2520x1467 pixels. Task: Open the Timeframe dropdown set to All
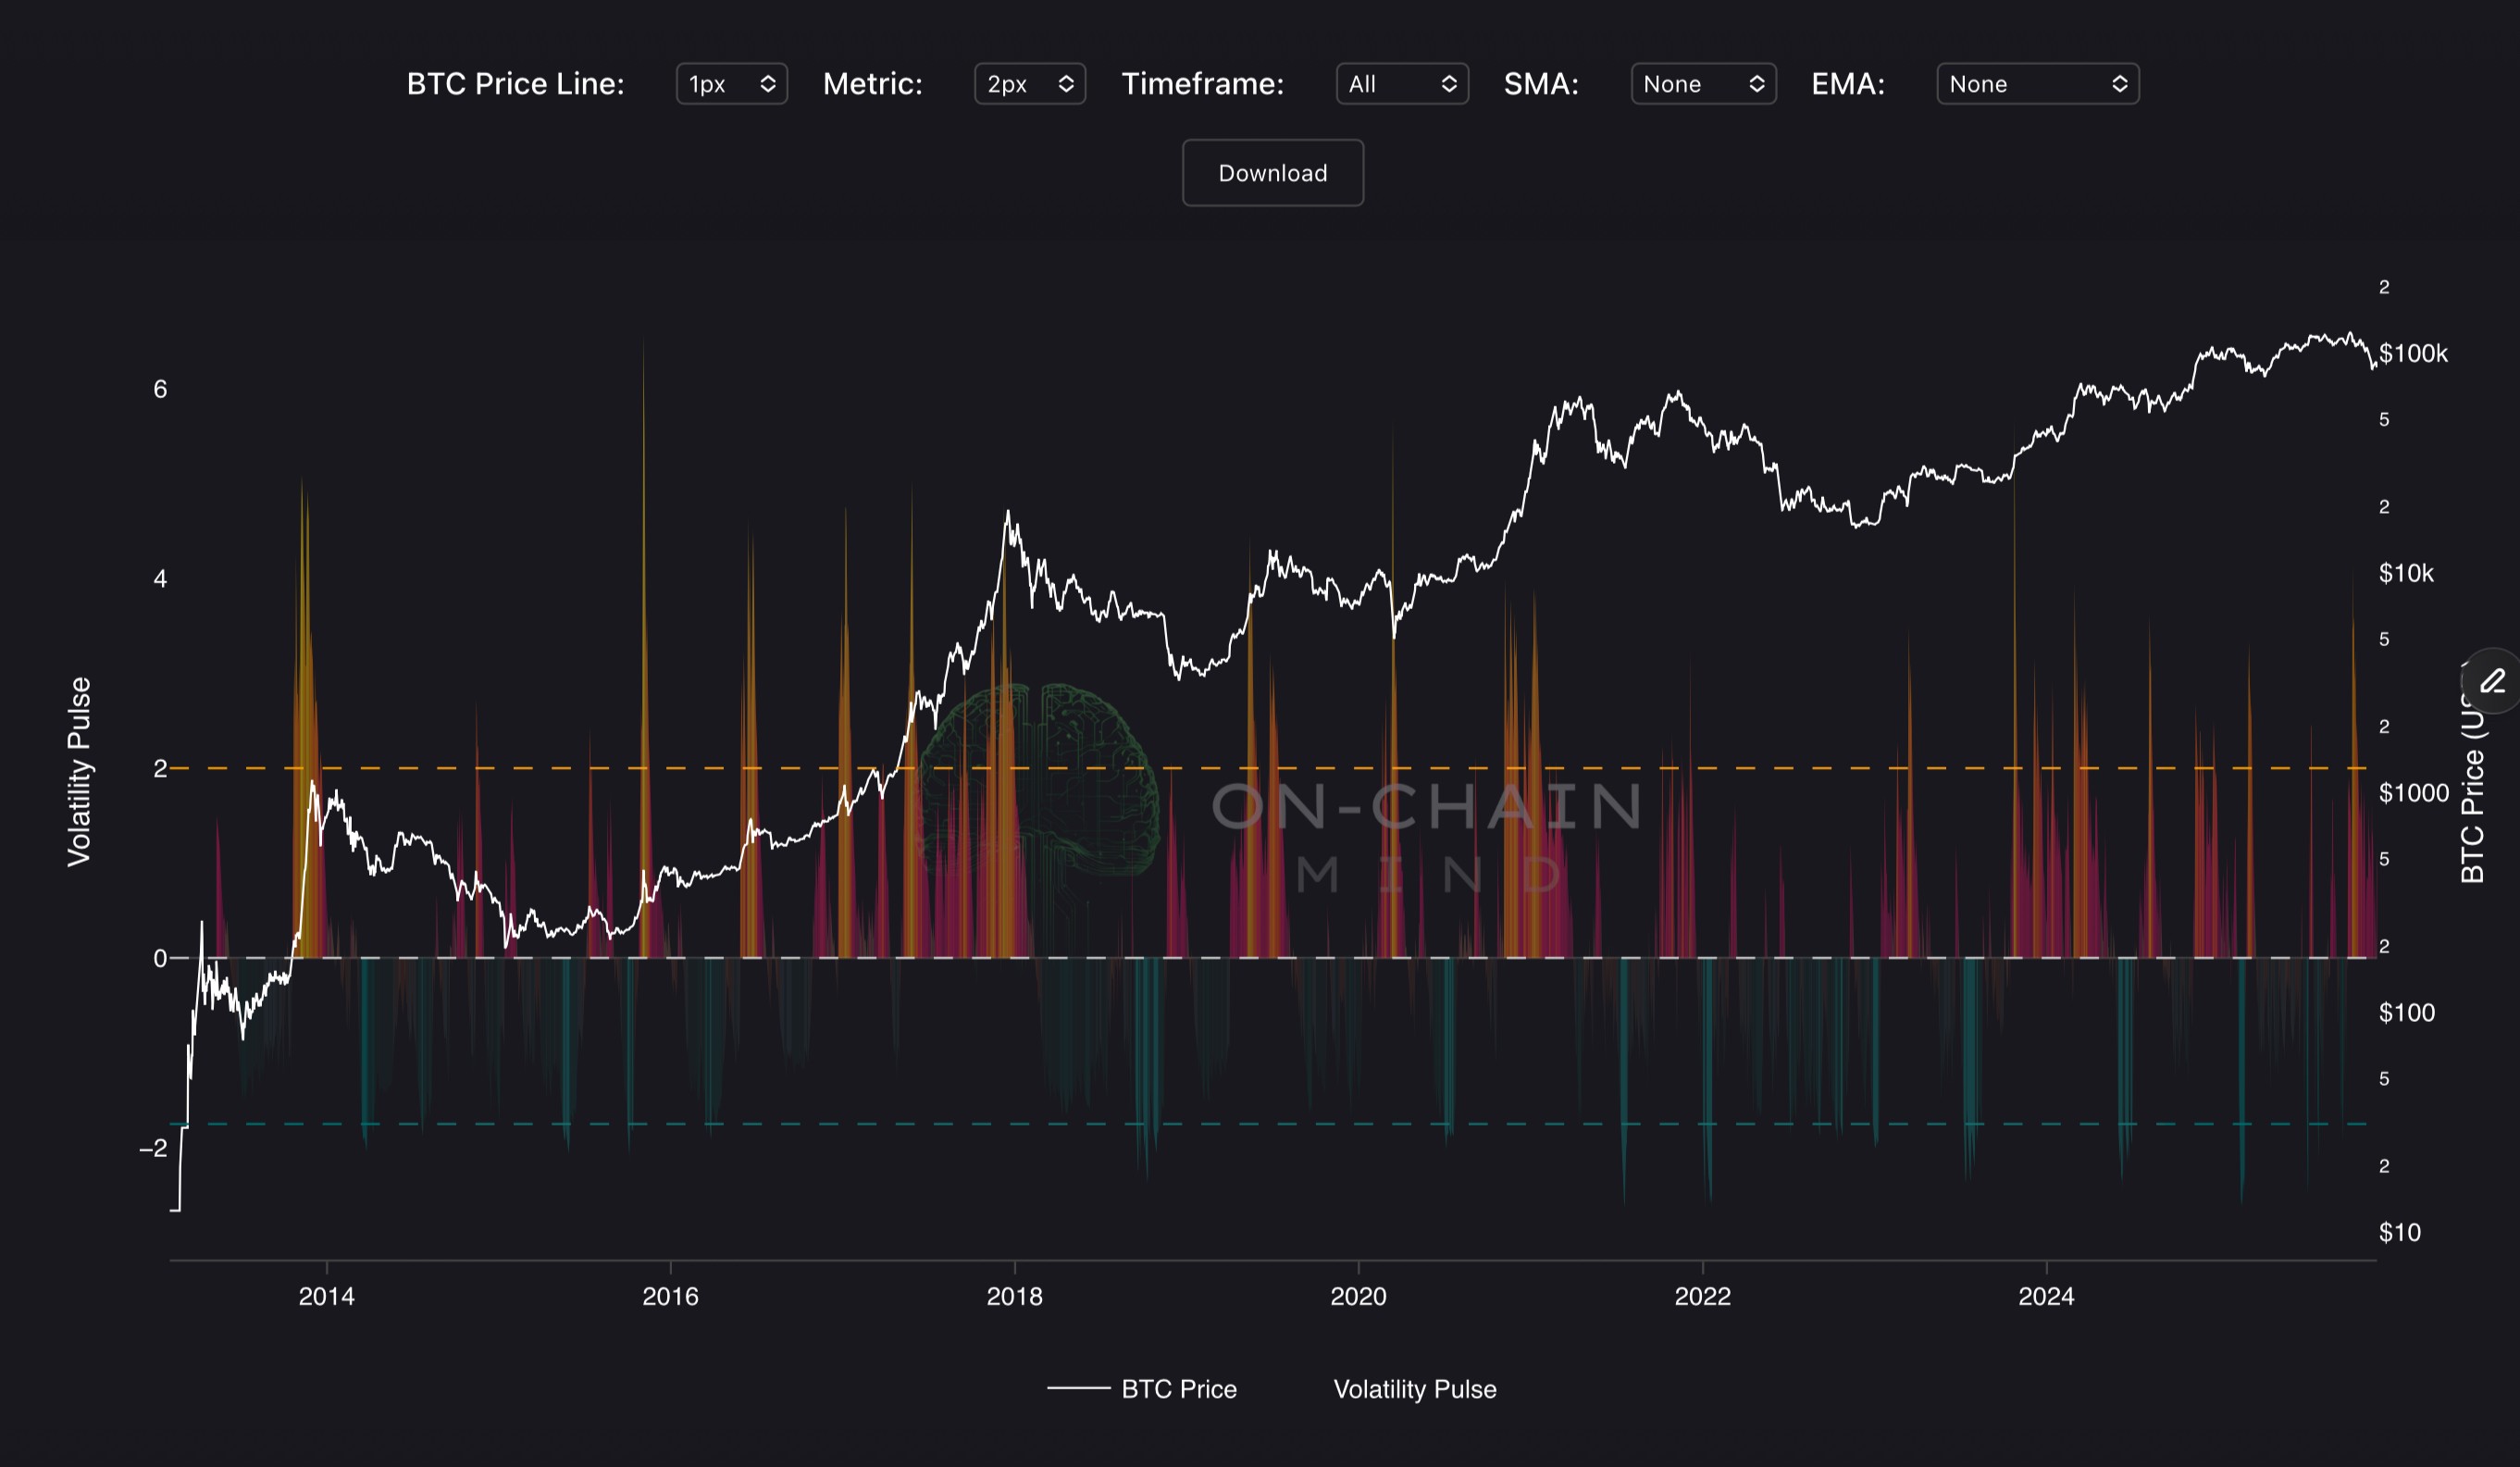point(1401,84)
